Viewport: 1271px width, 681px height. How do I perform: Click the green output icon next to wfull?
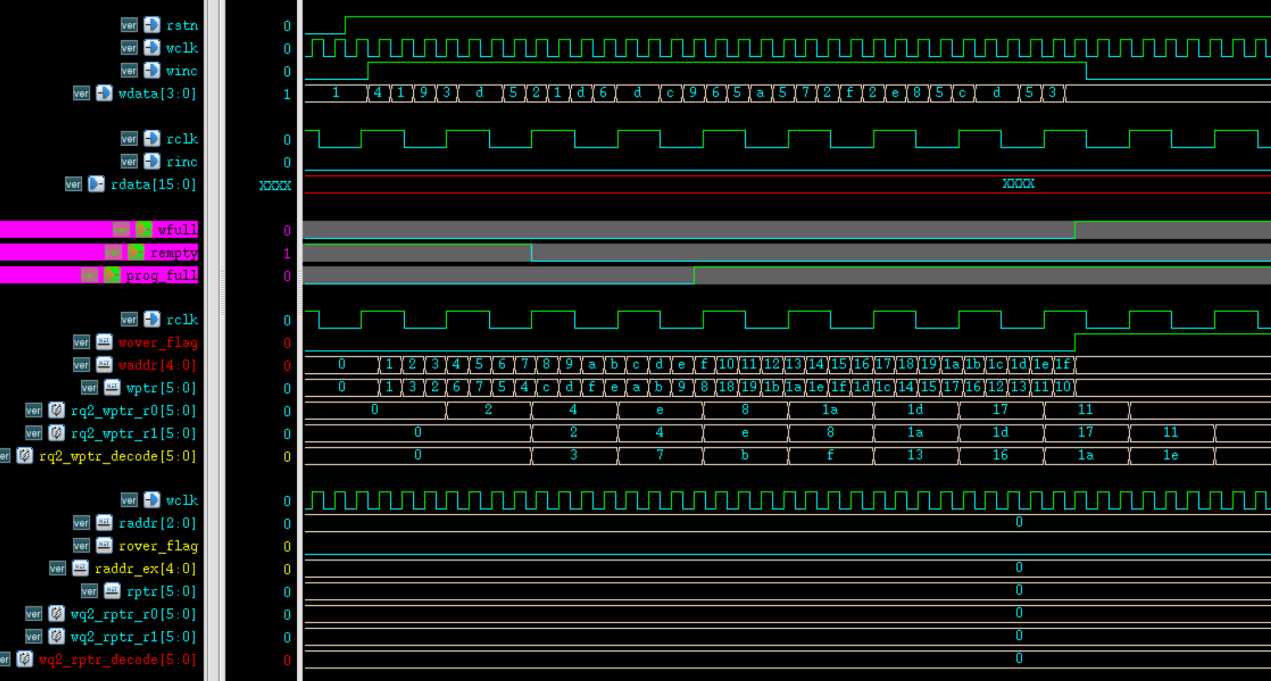[144, 230]
